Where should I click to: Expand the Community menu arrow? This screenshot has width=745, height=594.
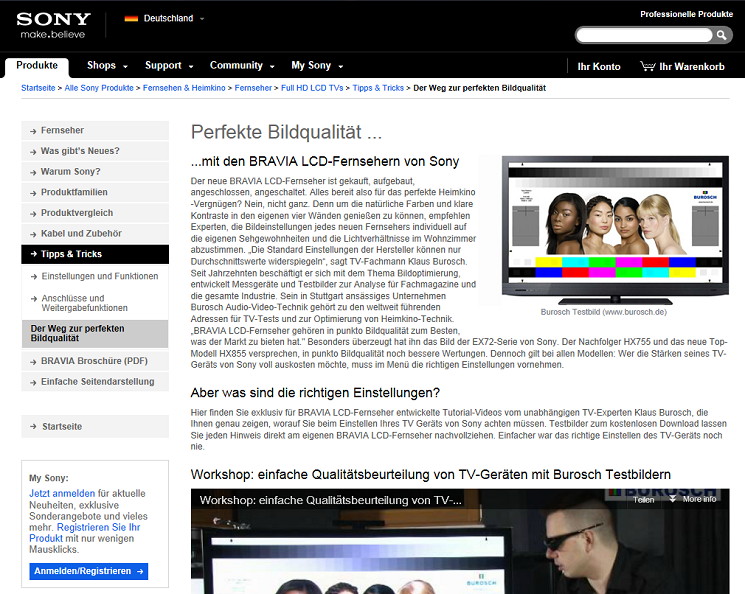tap(272, 67)
